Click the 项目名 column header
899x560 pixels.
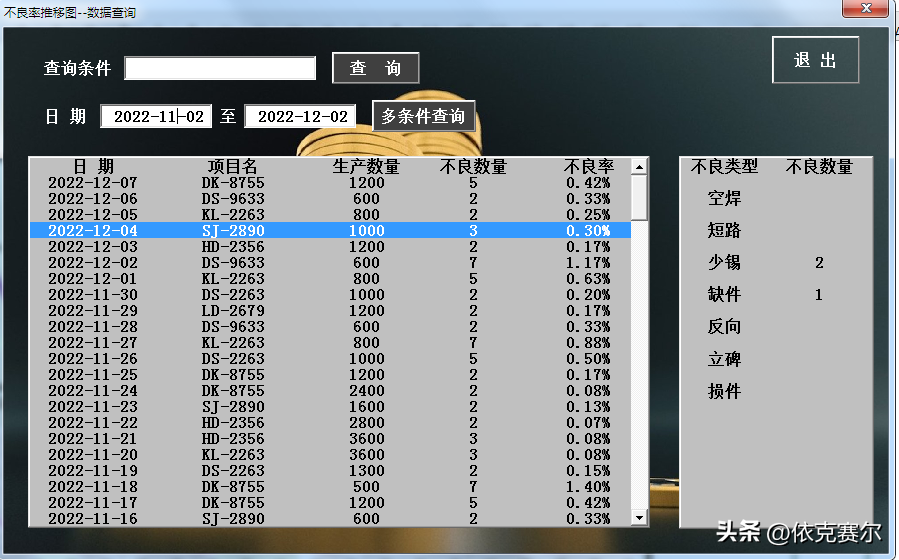[232, 167]
